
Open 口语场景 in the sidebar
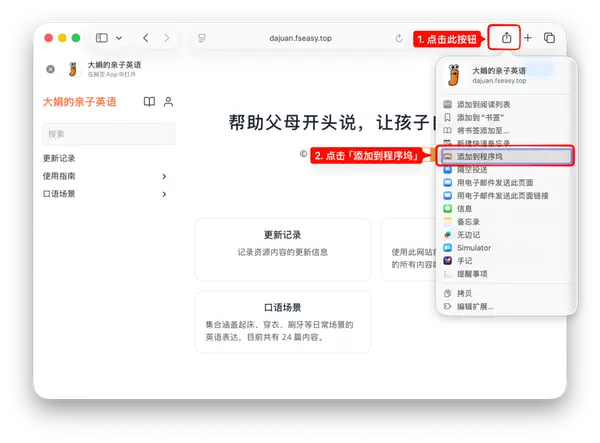click(59, 194)
